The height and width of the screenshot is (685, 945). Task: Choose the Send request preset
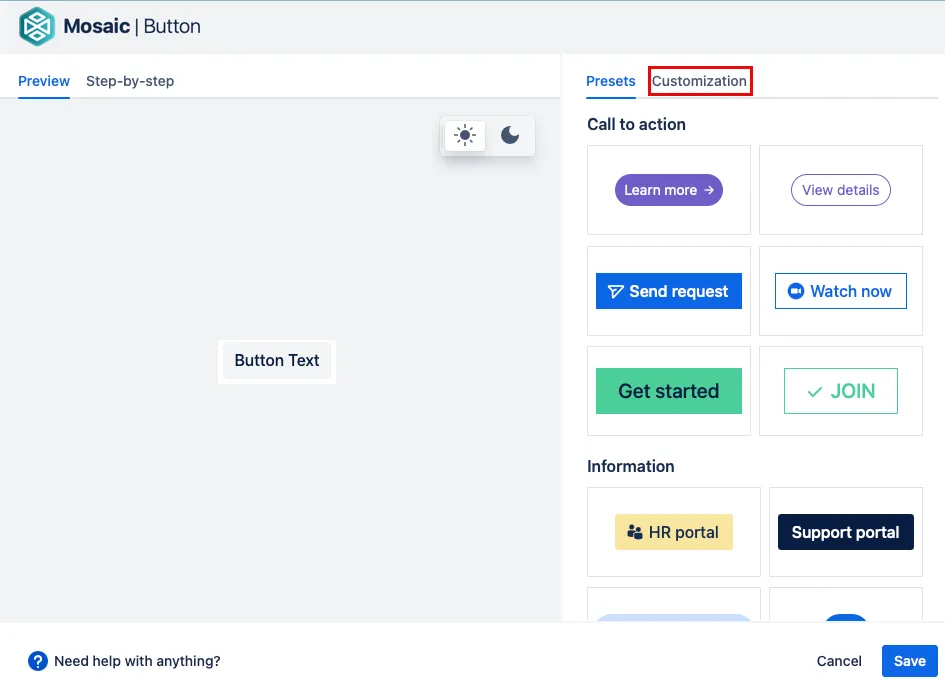point(668,291)
